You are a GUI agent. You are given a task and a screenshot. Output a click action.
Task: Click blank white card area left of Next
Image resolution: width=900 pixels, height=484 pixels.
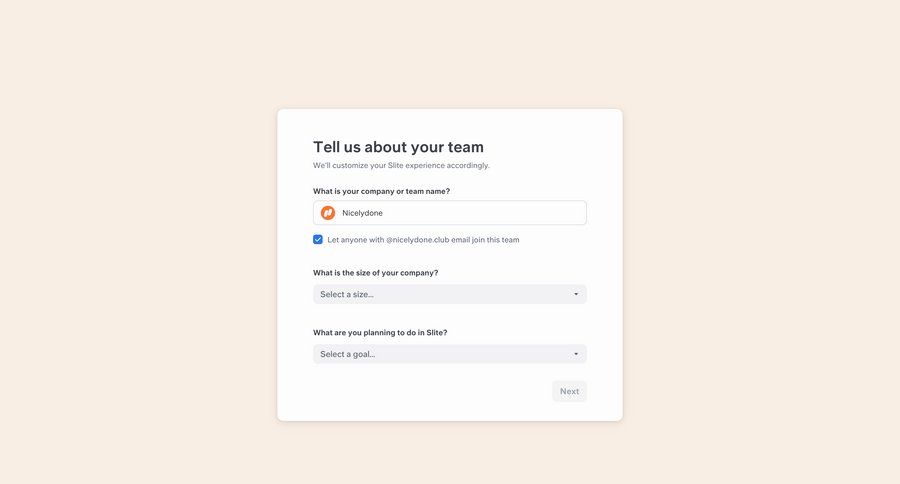tap(420, 391)
